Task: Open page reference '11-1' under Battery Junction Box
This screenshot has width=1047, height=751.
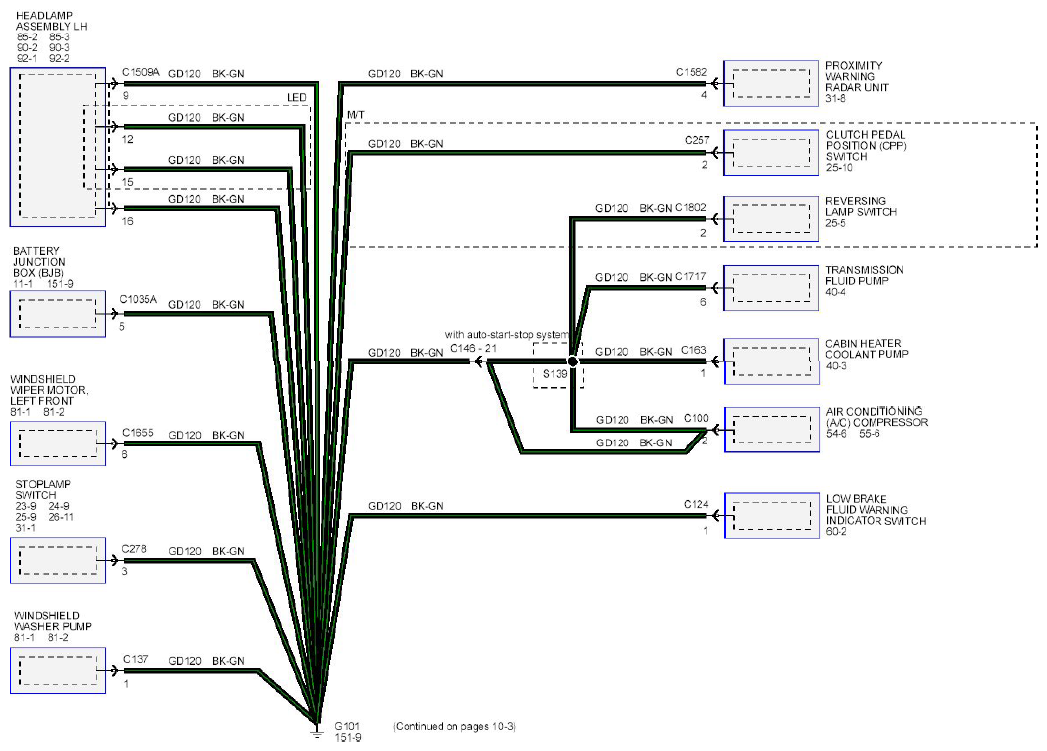Action: coord(23,284)
